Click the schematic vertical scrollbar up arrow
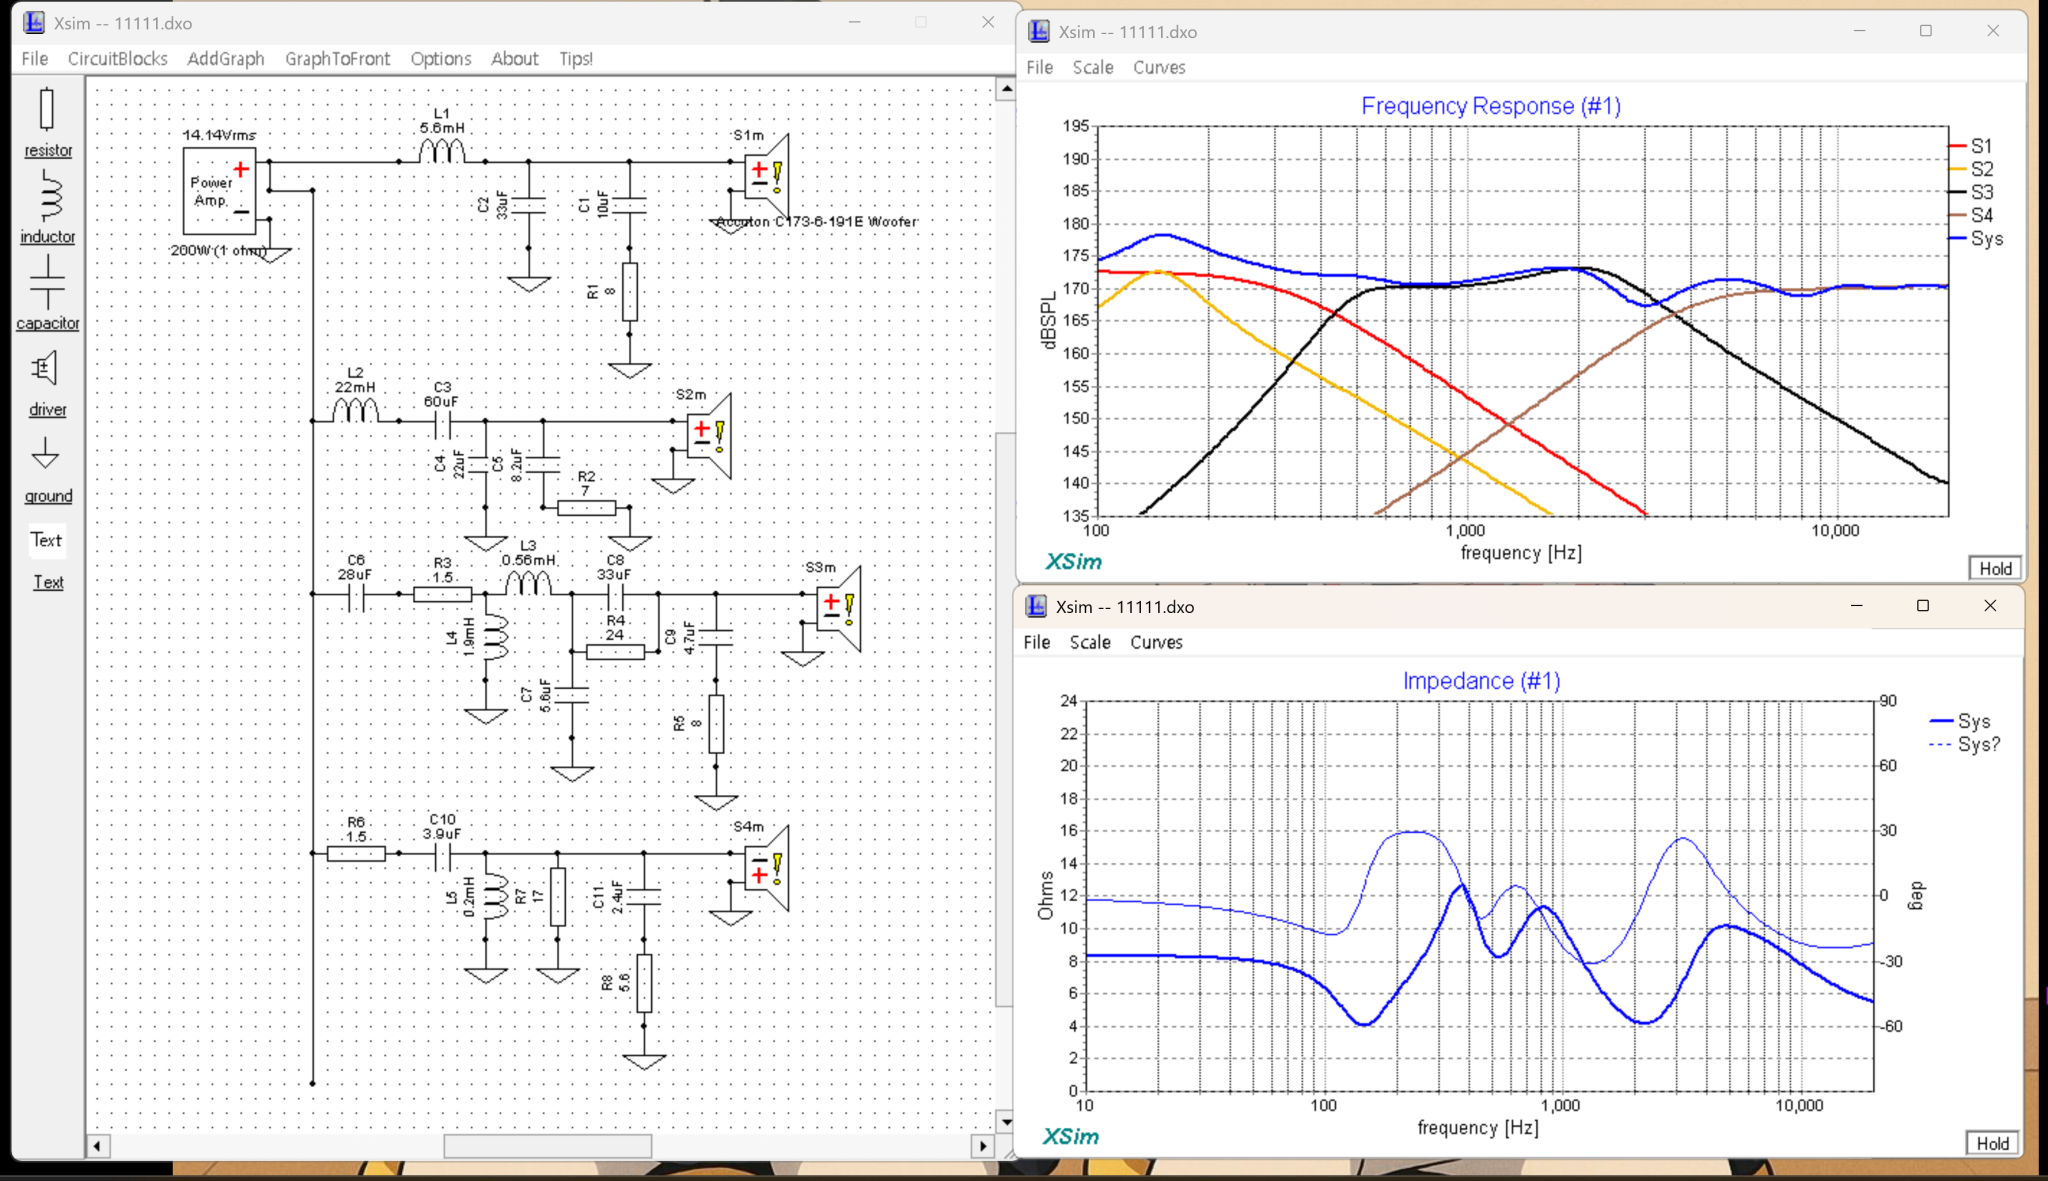2048x1181 pixels. pos(1006,89)
